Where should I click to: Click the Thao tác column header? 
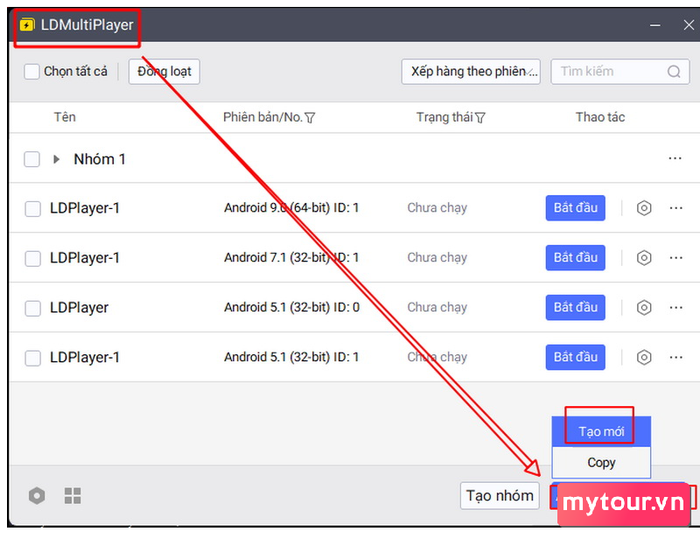[x=600, y=117]
